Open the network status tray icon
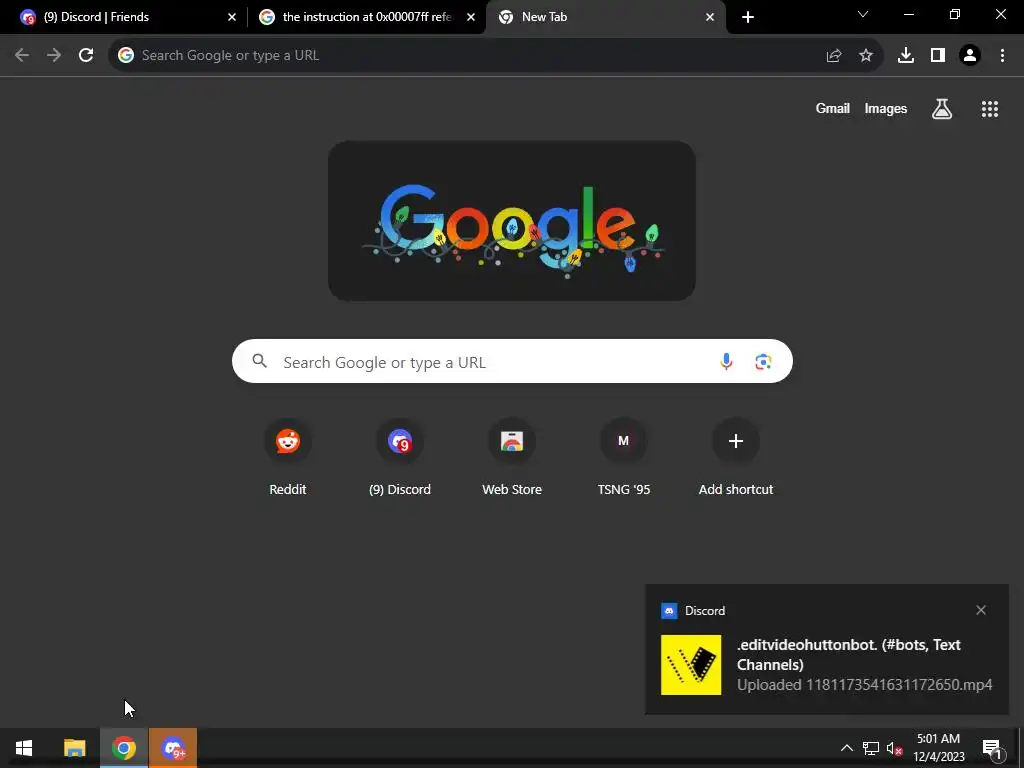 871,748
